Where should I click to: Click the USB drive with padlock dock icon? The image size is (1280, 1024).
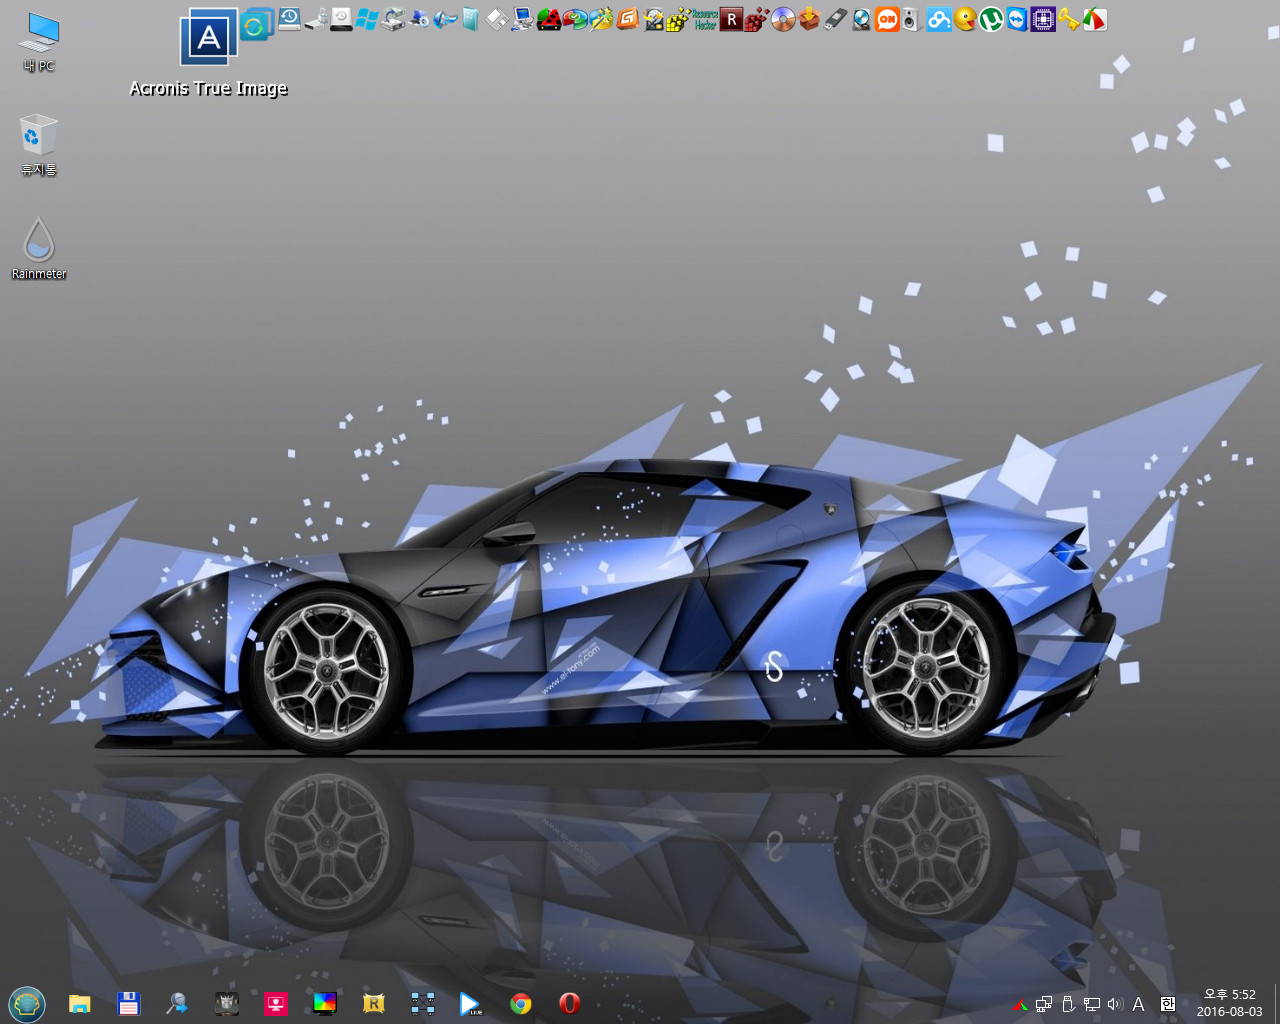pos(317,19)
